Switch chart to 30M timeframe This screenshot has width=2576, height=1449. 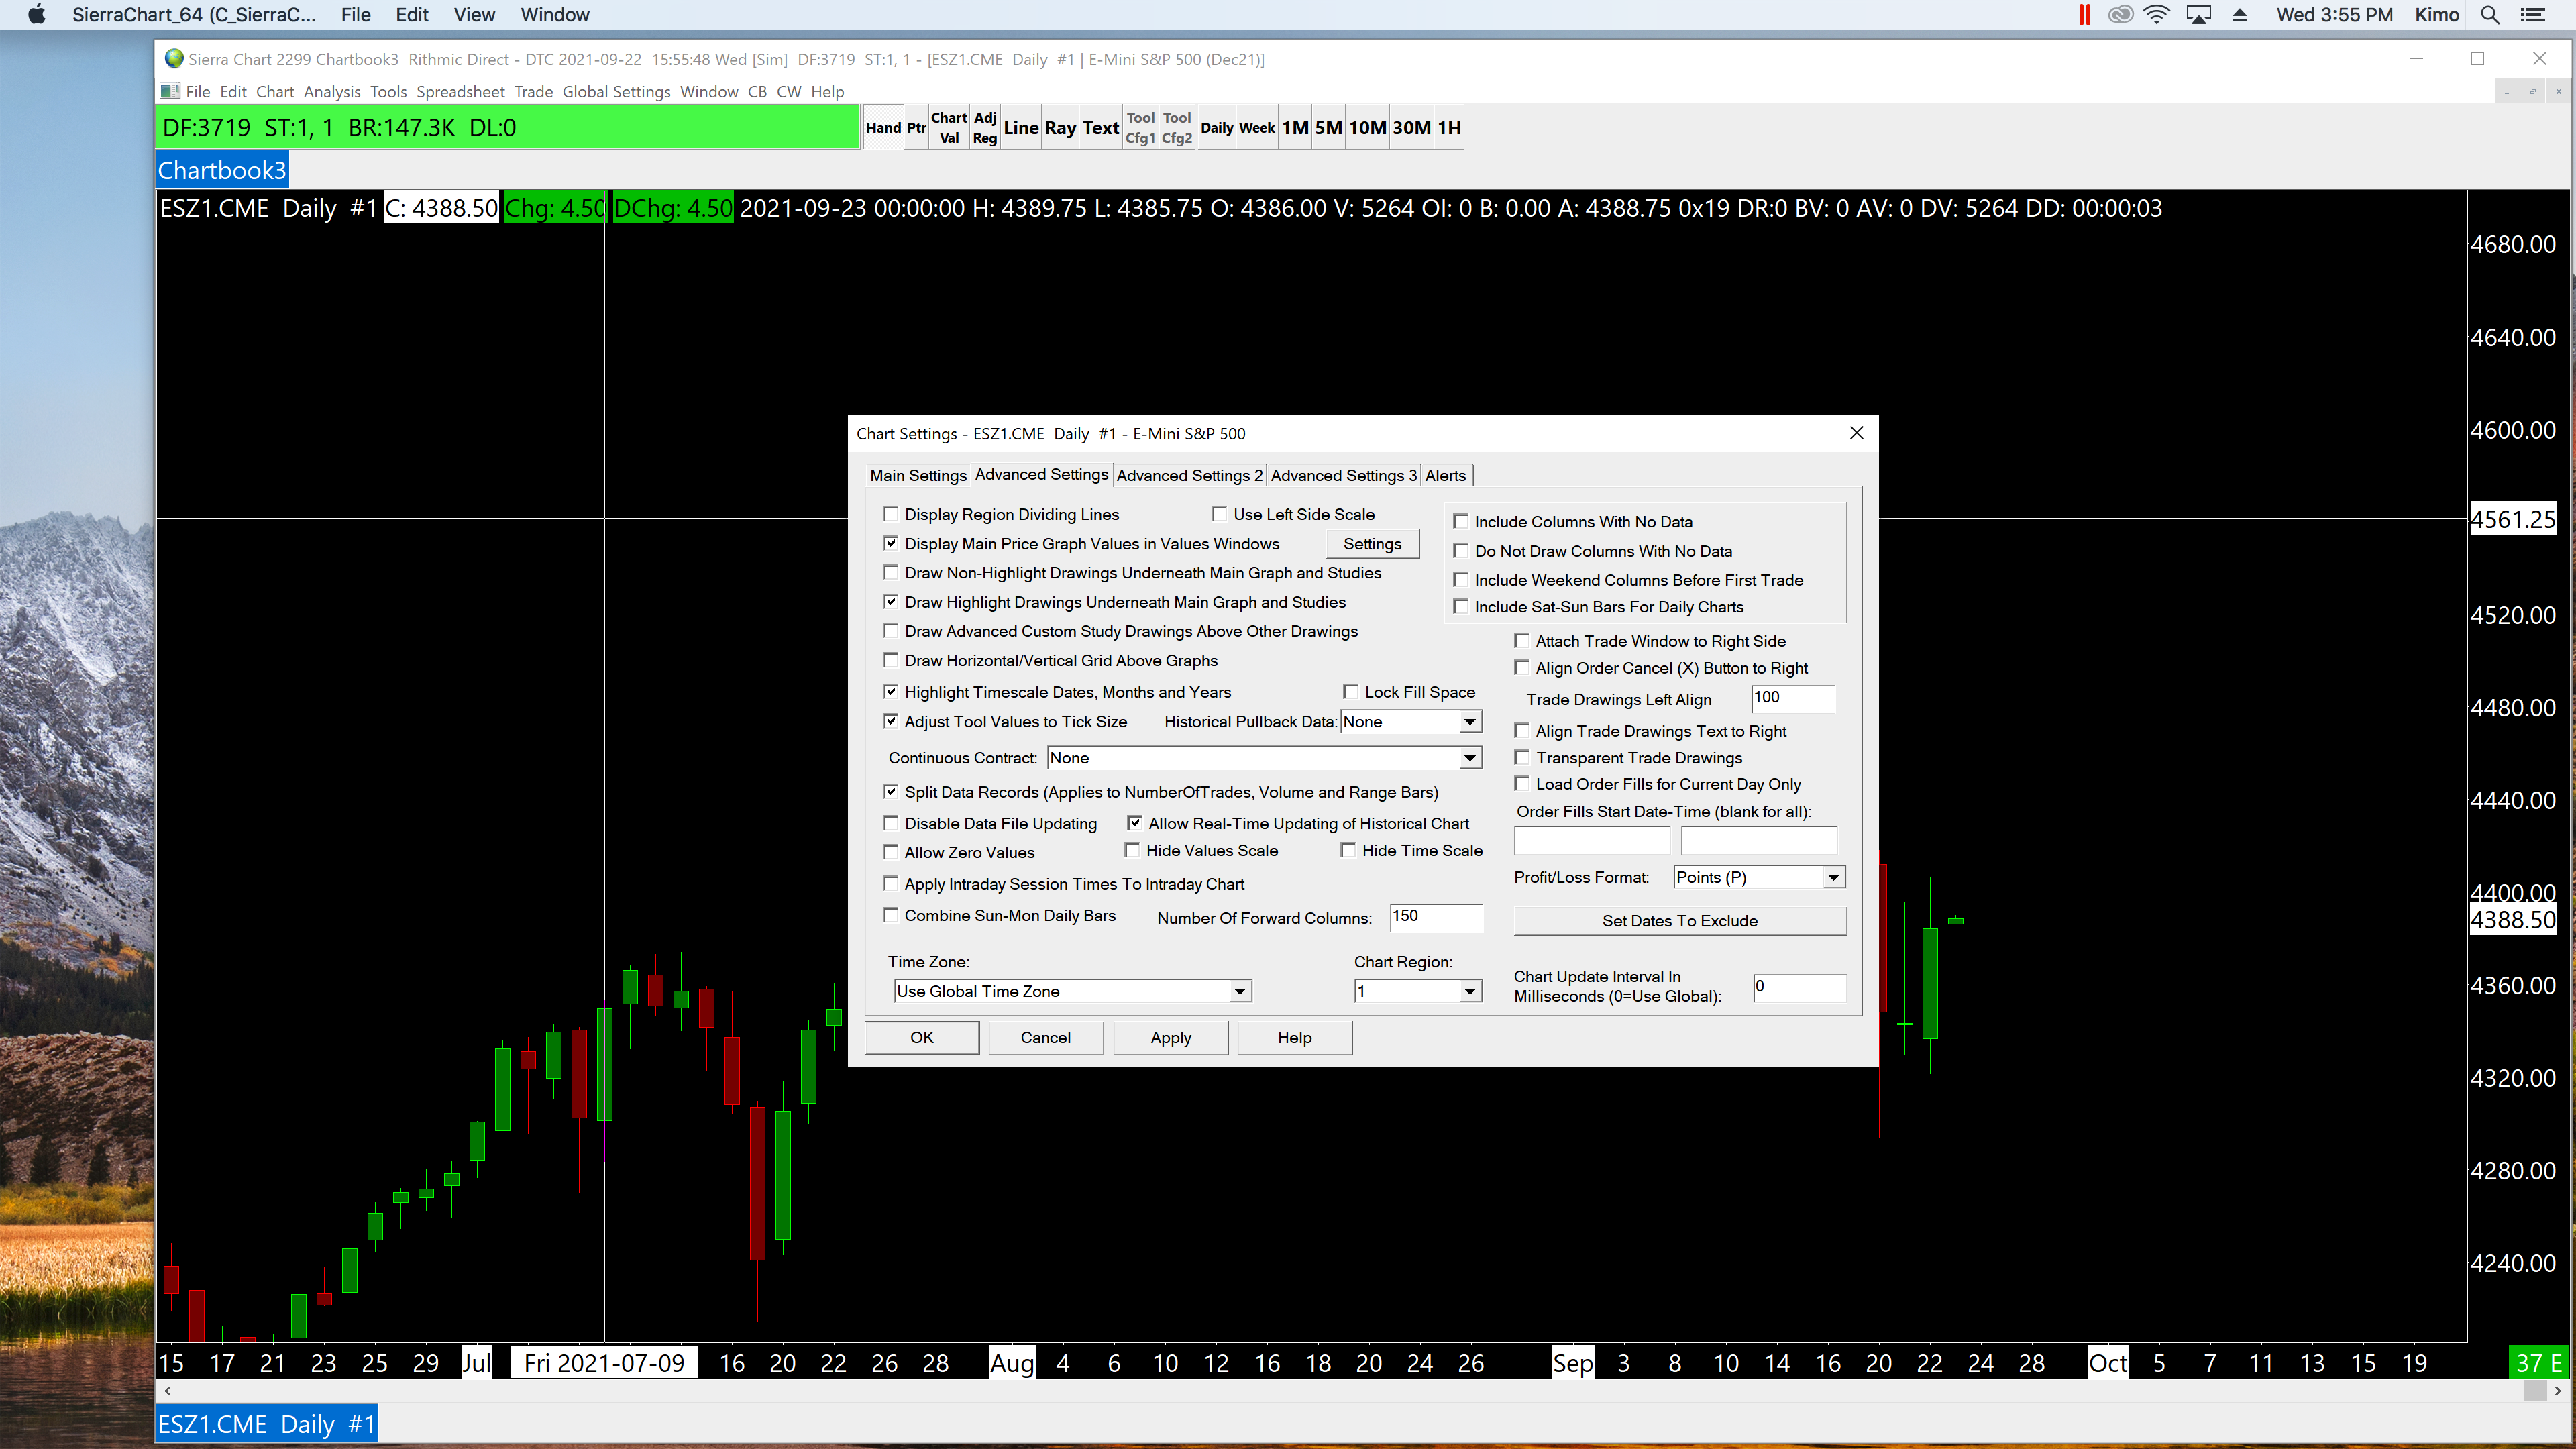point(1411,128)
